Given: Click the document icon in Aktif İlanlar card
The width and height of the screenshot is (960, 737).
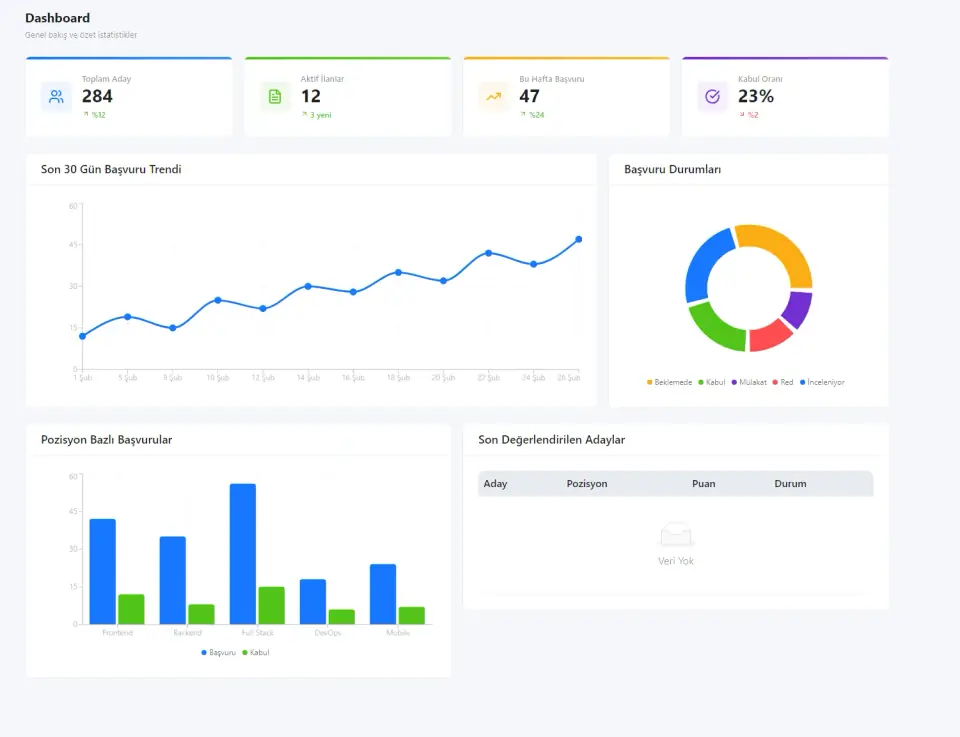Looking at the screenshot, I should point(275,97).
